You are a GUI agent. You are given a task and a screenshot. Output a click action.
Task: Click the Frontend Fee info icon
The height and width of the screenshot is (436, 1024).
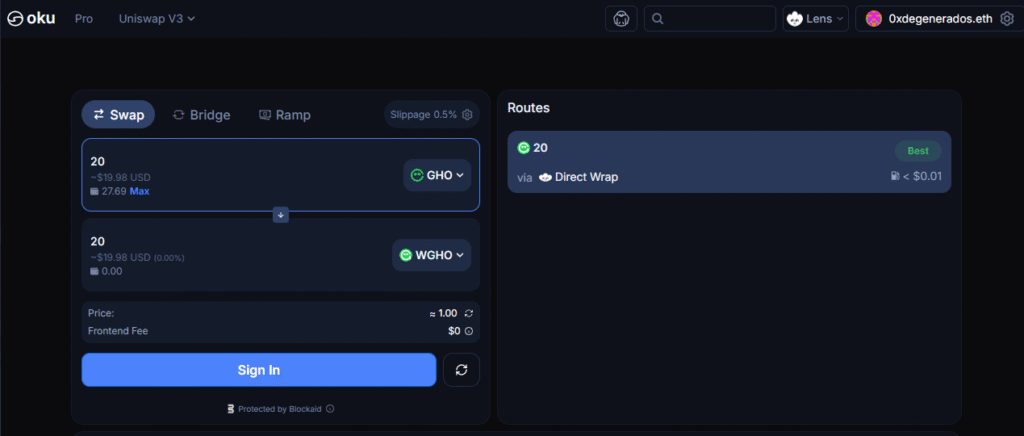(x=469, y=331)
